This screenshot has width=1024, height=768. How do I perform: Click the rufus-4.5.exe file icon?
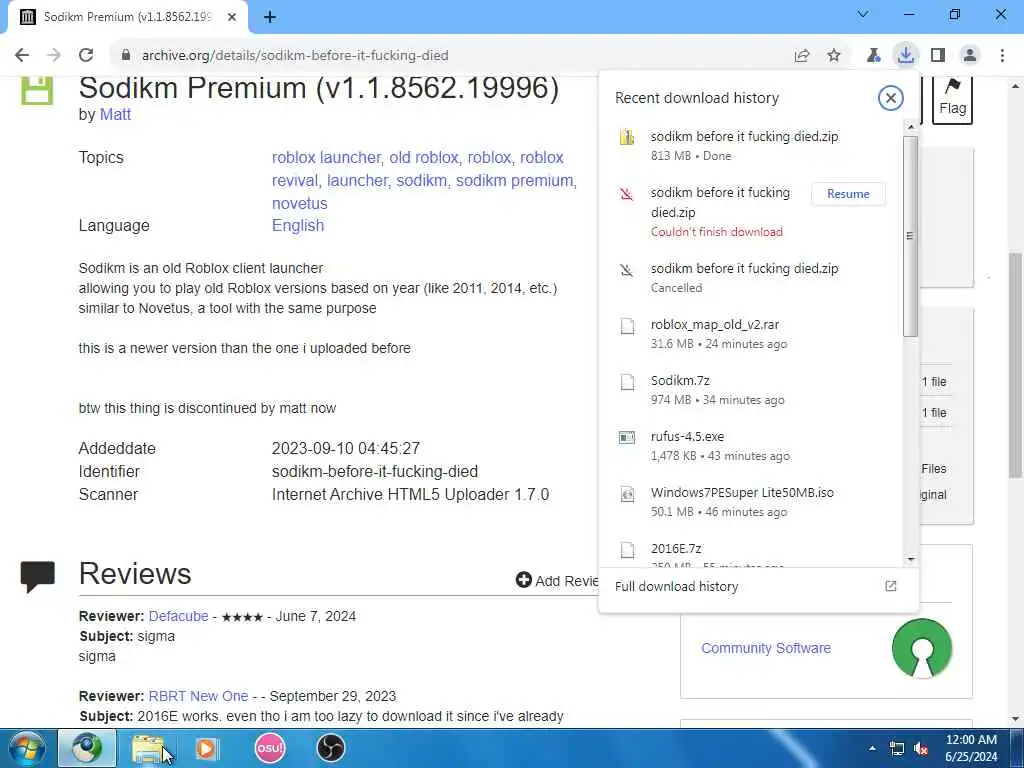[x=627, y=438]
